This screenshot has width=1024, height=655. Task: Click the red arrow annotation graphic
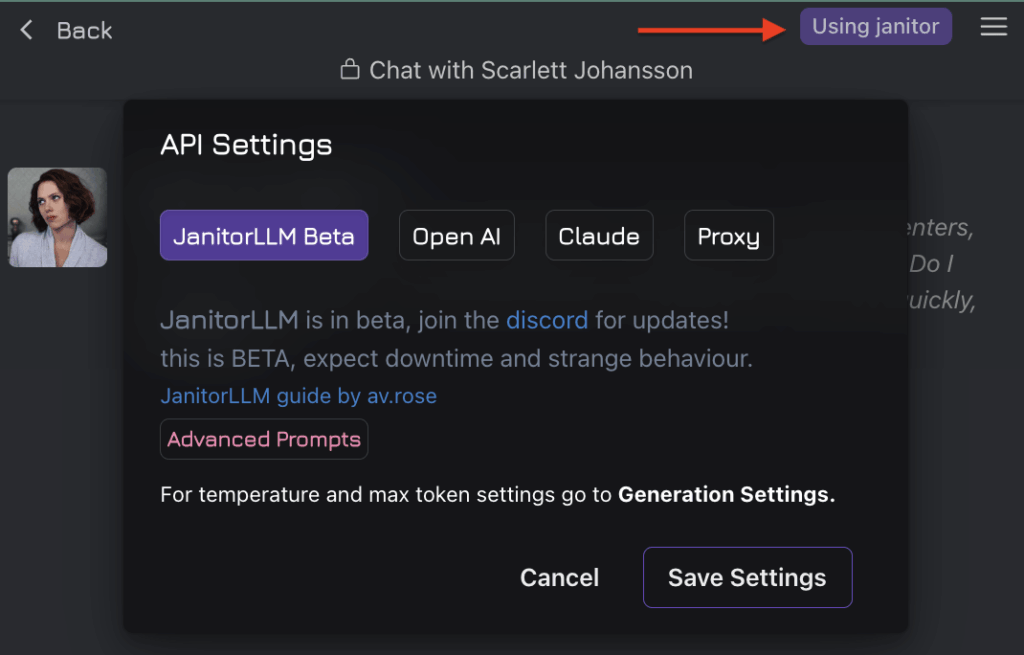(711, 29)
